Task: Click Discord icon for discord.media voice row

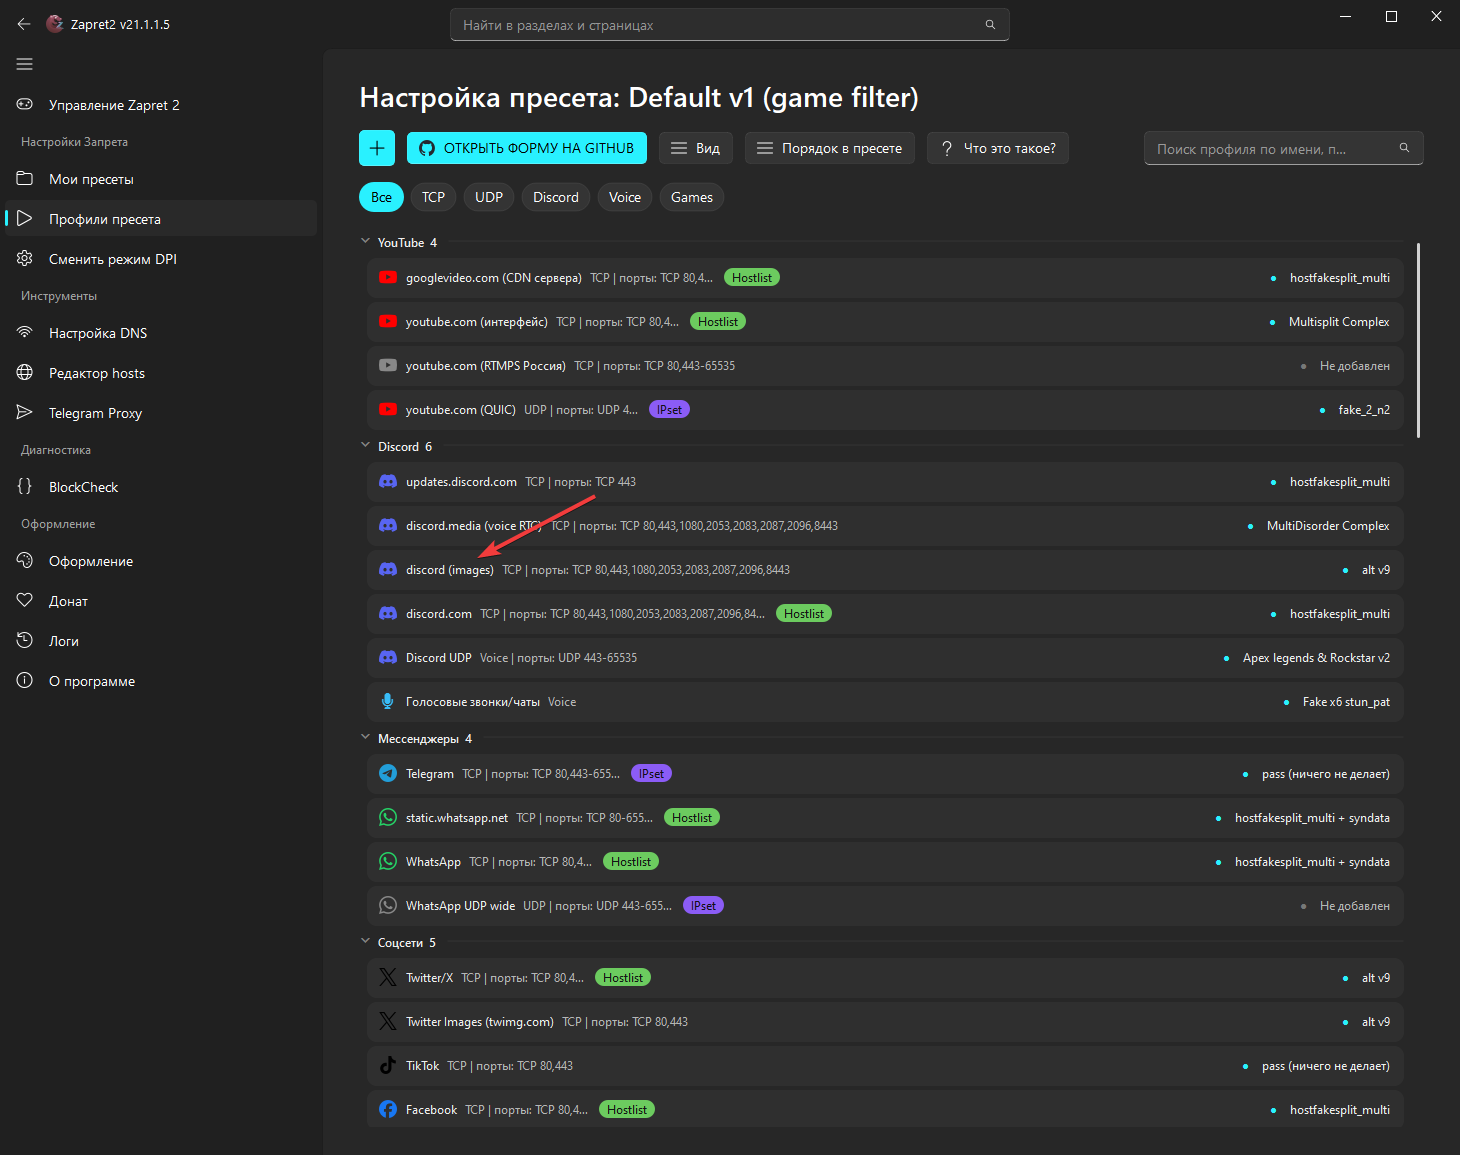Action: (388, 526)
